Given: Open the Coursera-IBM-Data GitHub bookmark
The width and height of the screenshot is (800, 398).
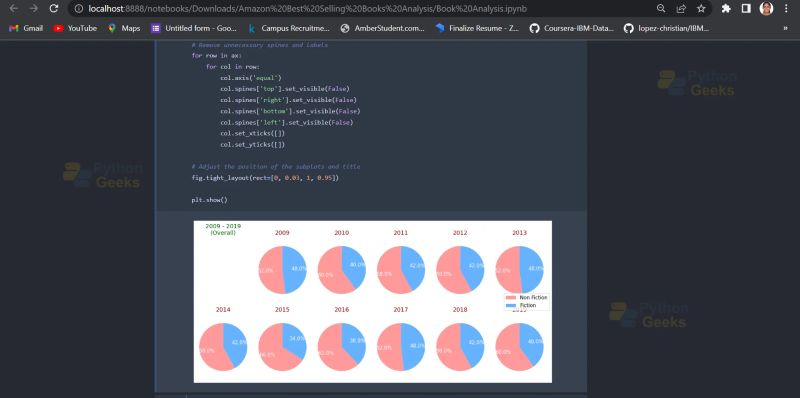Looking at the screenshot, I should 571,29.
